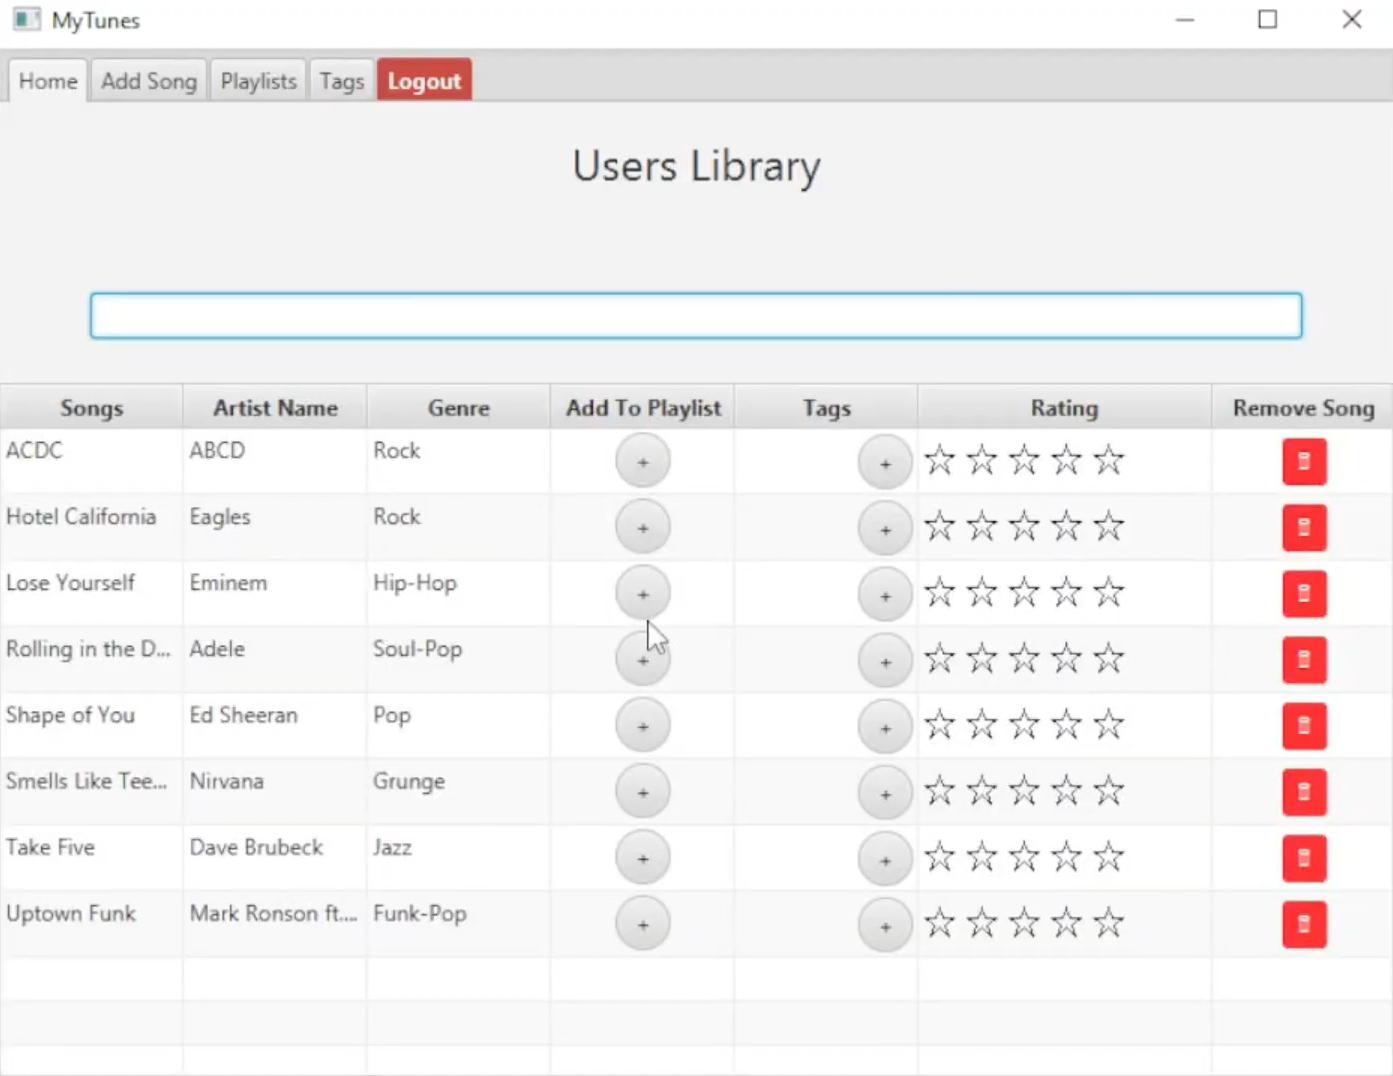Go to the Tags tab
The image size is (1393, 1076).
[x=341, y=81]
